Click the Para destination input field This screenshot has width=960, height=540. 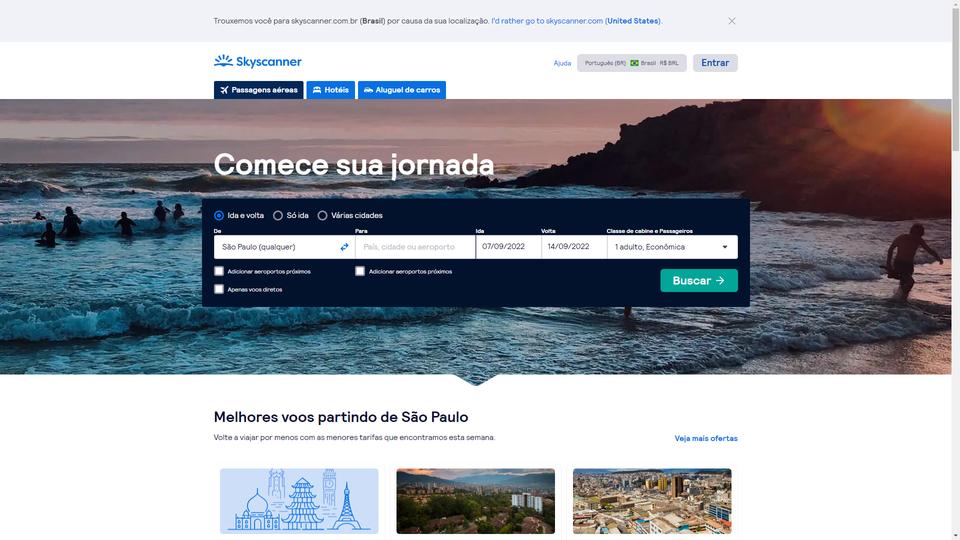coord(415,247)
